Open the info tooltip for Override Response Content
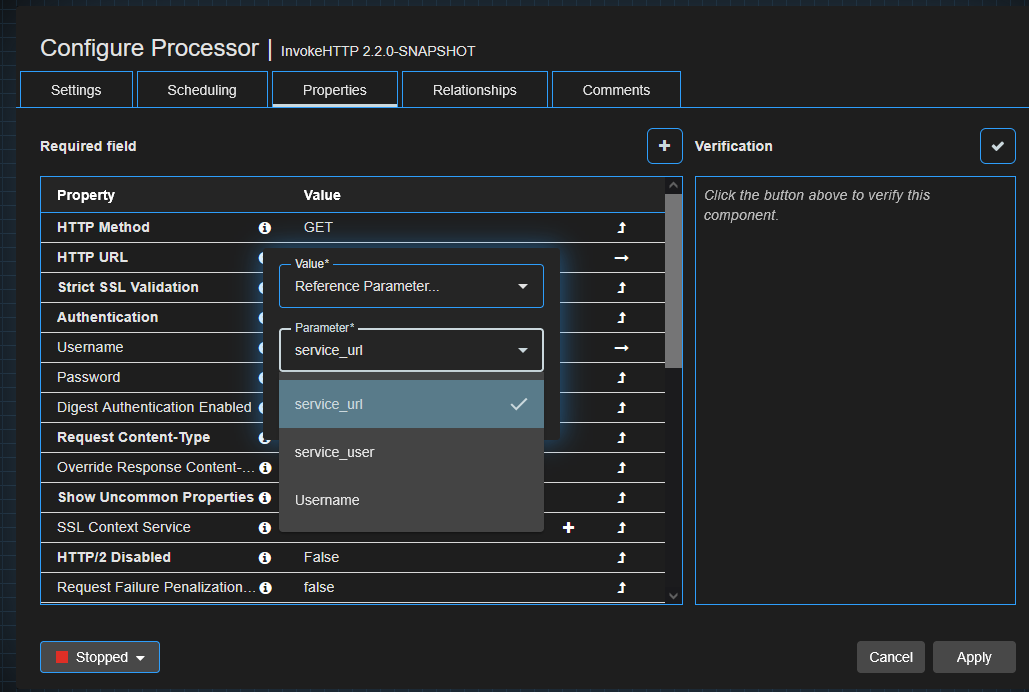 coord(264,467)
